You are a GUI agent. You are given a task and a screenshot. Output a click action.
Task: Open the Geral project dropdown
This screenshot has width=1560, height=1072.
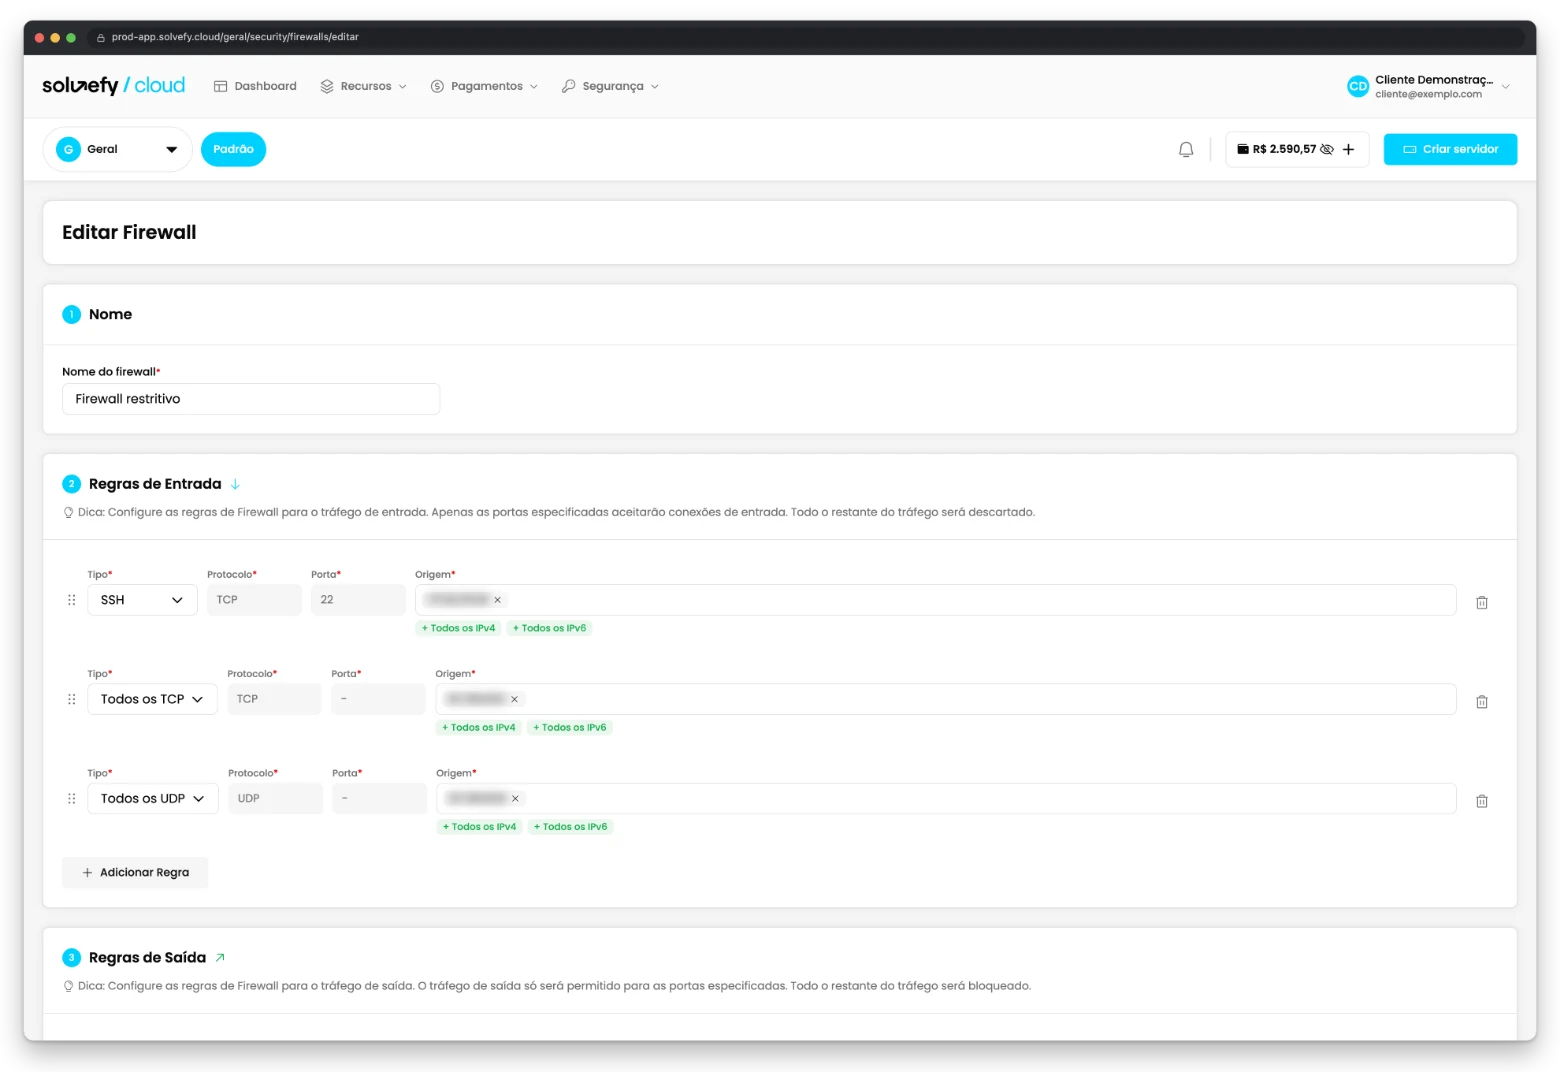click(117, 149)
